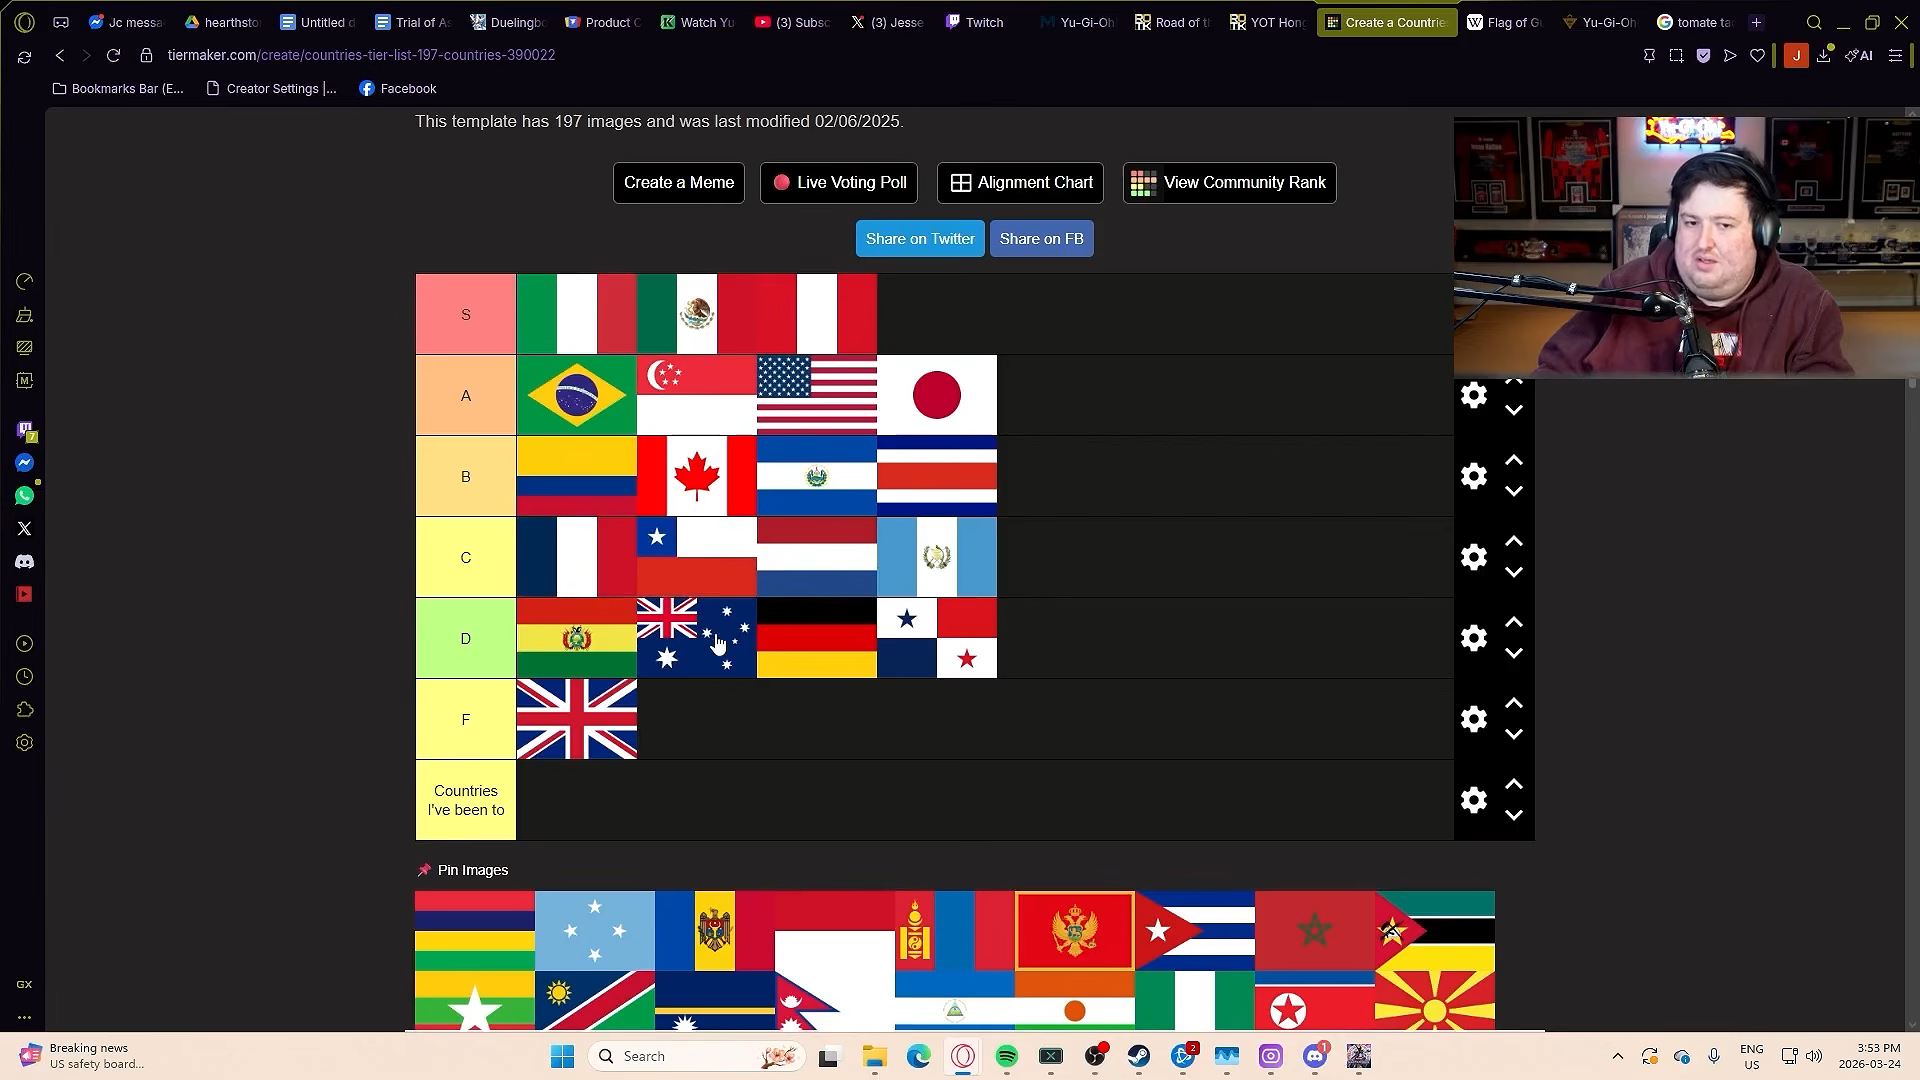Viewport: 1920px width, 1080px height.
Task: Switch to the Twitch browser tab
Action: click(x=975, y=22)
